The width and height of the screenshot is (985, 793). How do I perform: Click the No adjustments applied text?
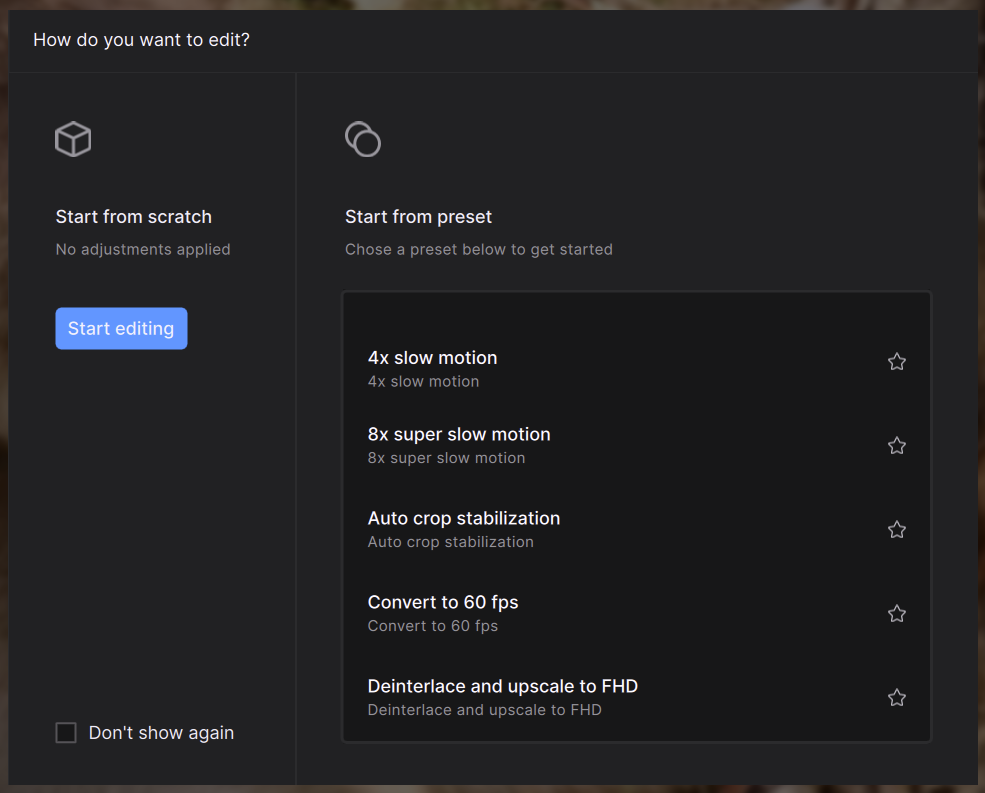[143, 249]
